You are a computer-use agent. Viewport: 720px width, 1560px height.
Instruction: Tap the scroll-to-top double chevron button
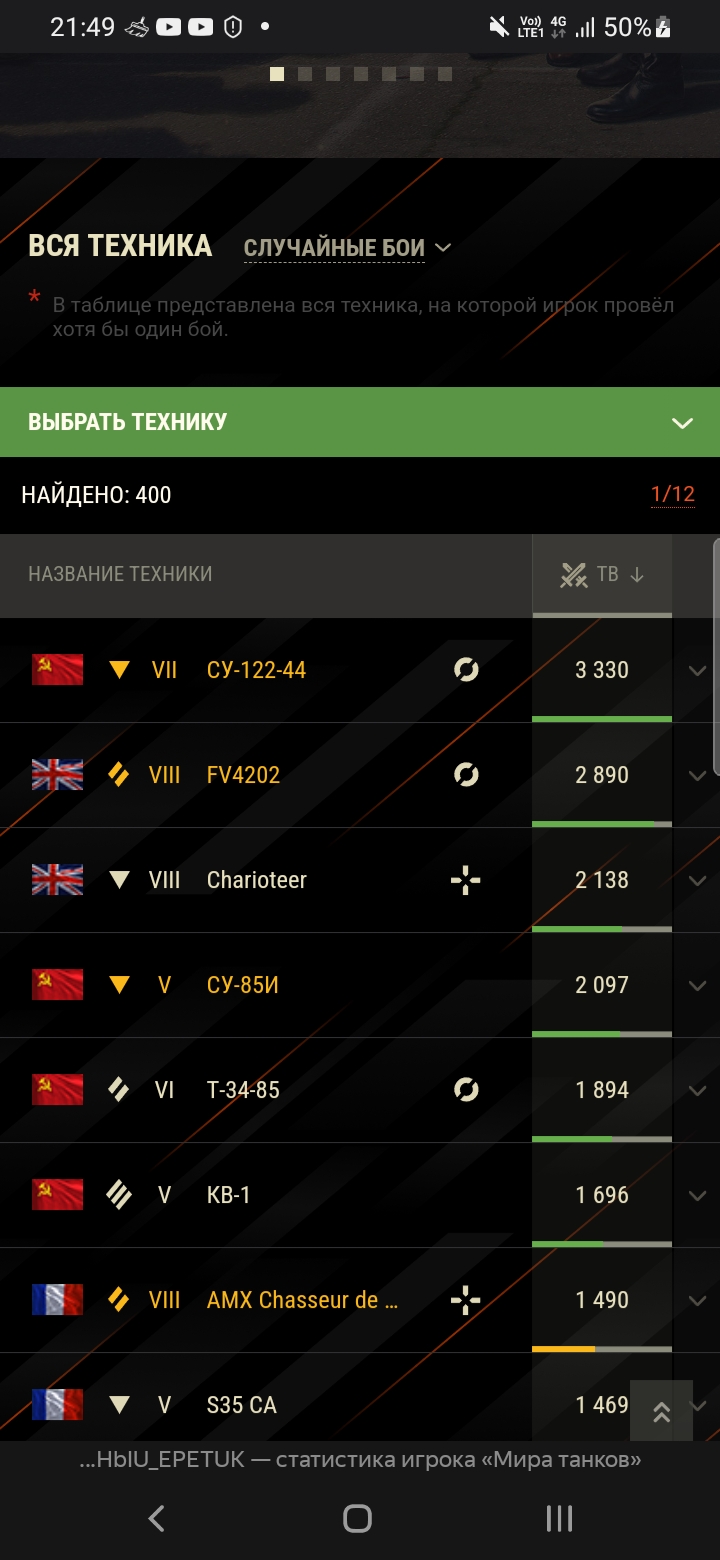click(661, 1411)
